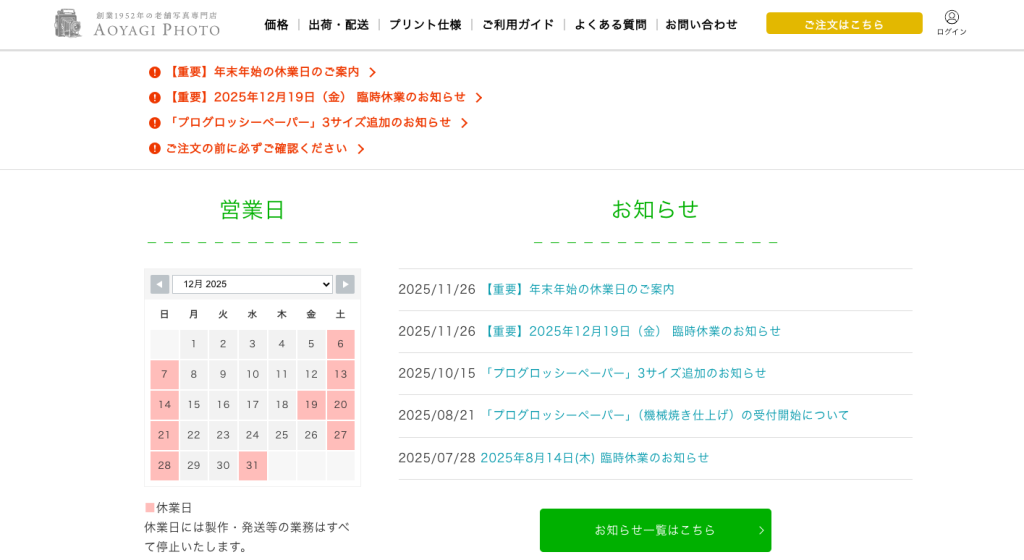Open the 価格 menu item
Screen dimensions: 1024x560
[276, 24]
